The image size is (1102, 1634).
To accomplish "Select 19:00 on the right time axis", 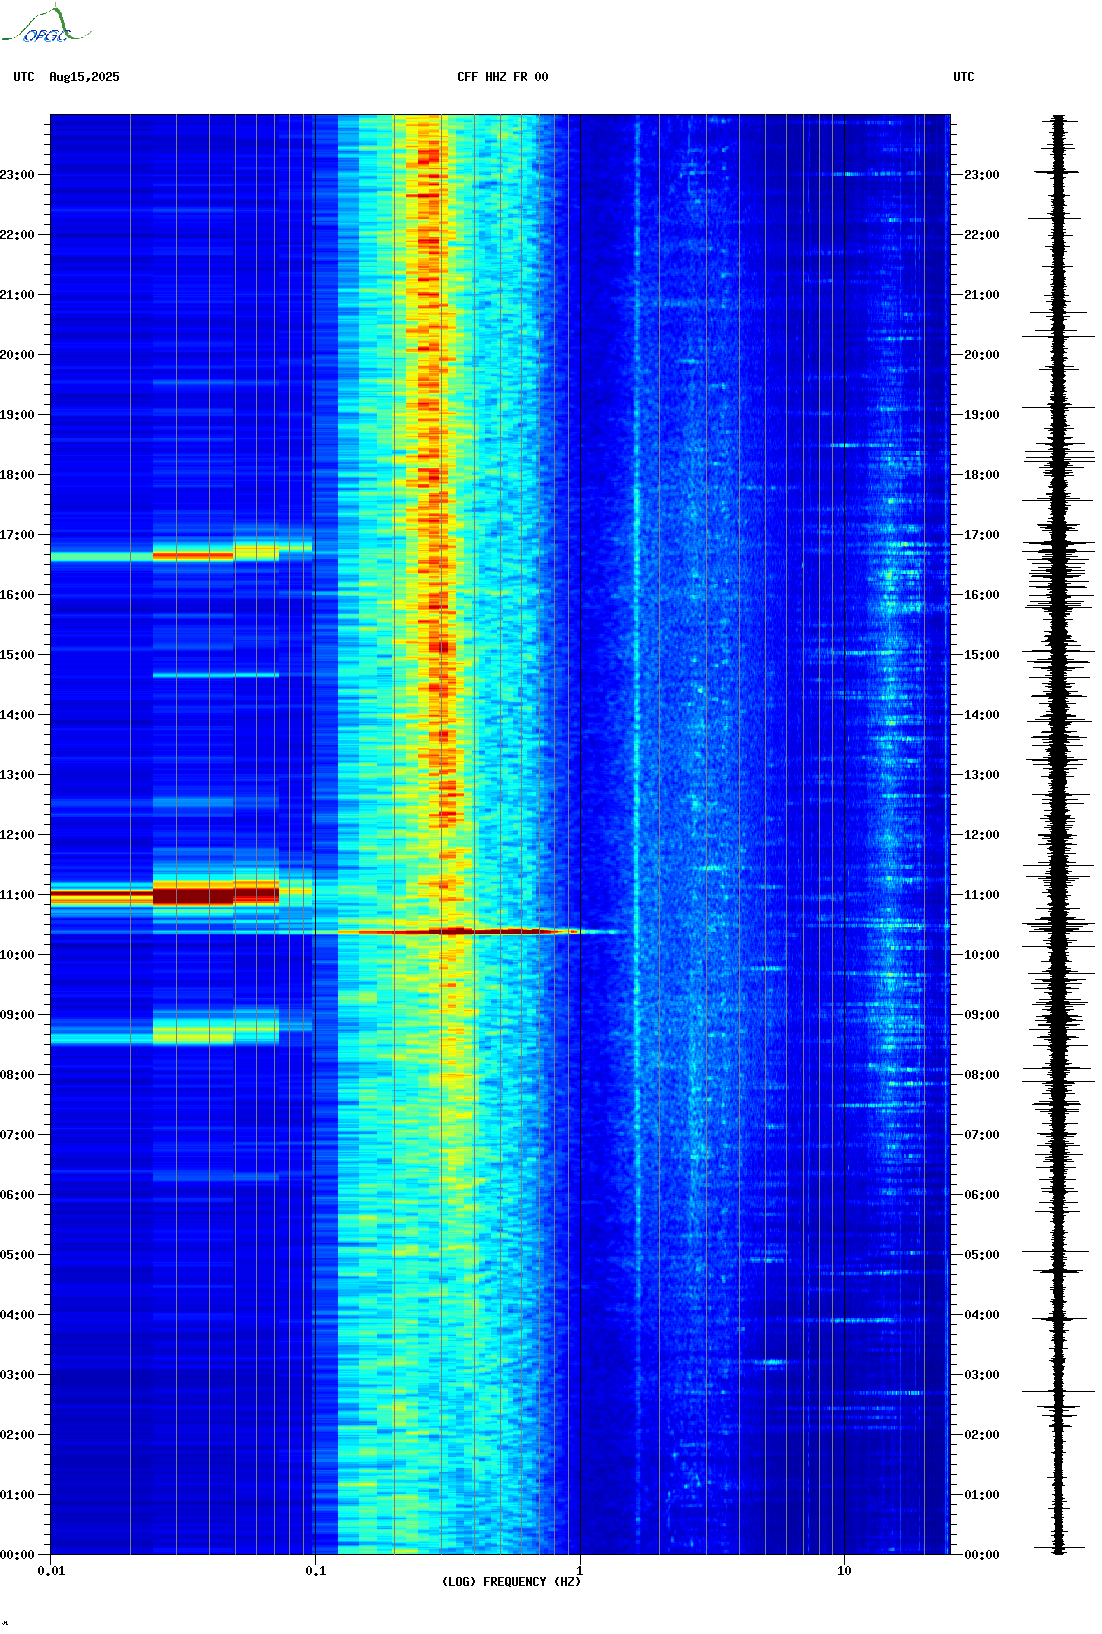I will (982, 415).
